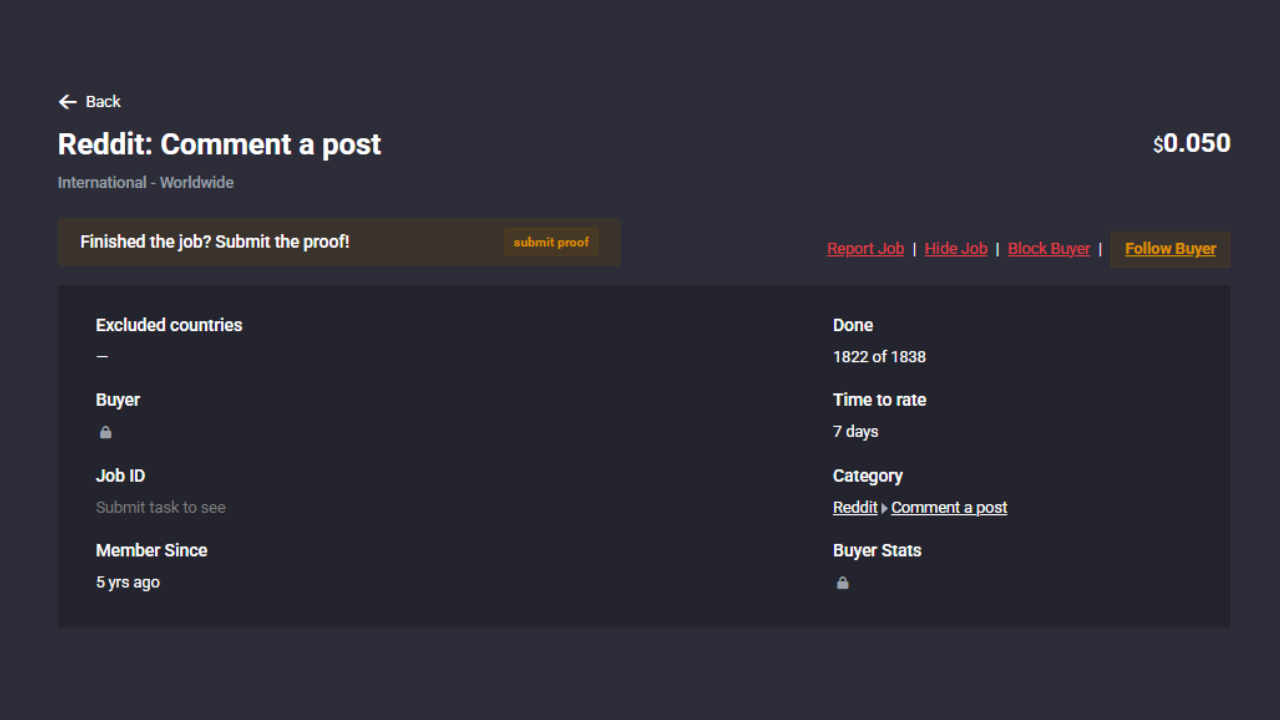Click the lock icon under Buyer Stats
This screenshot has width=1280, height=720.
tap(843, 583)
